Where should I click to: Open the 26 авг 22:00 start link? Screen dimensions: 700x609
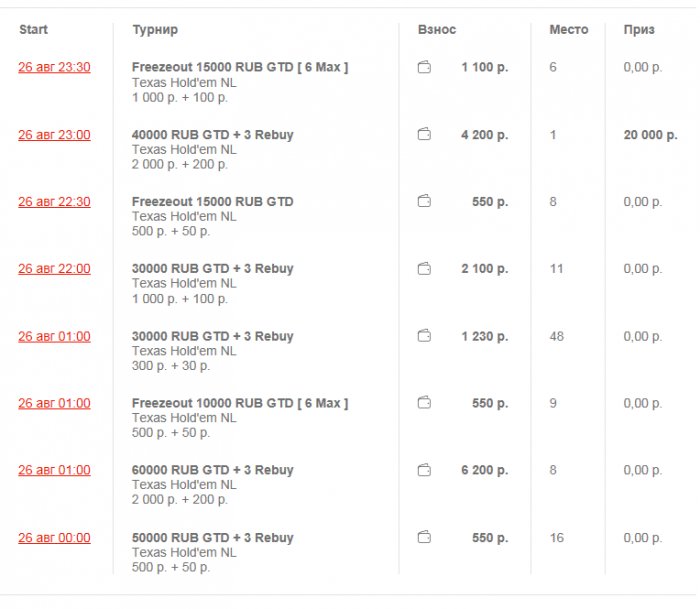[54, 269]
